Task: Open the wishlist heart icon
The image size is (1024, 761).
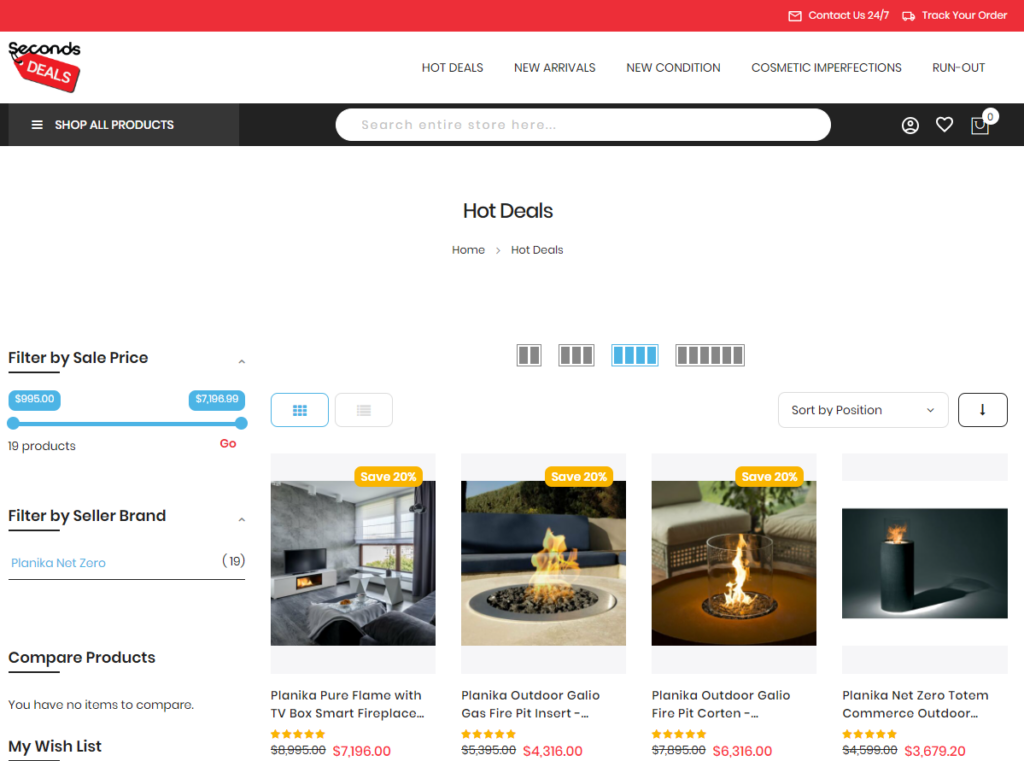Action: tap(944, 125)
